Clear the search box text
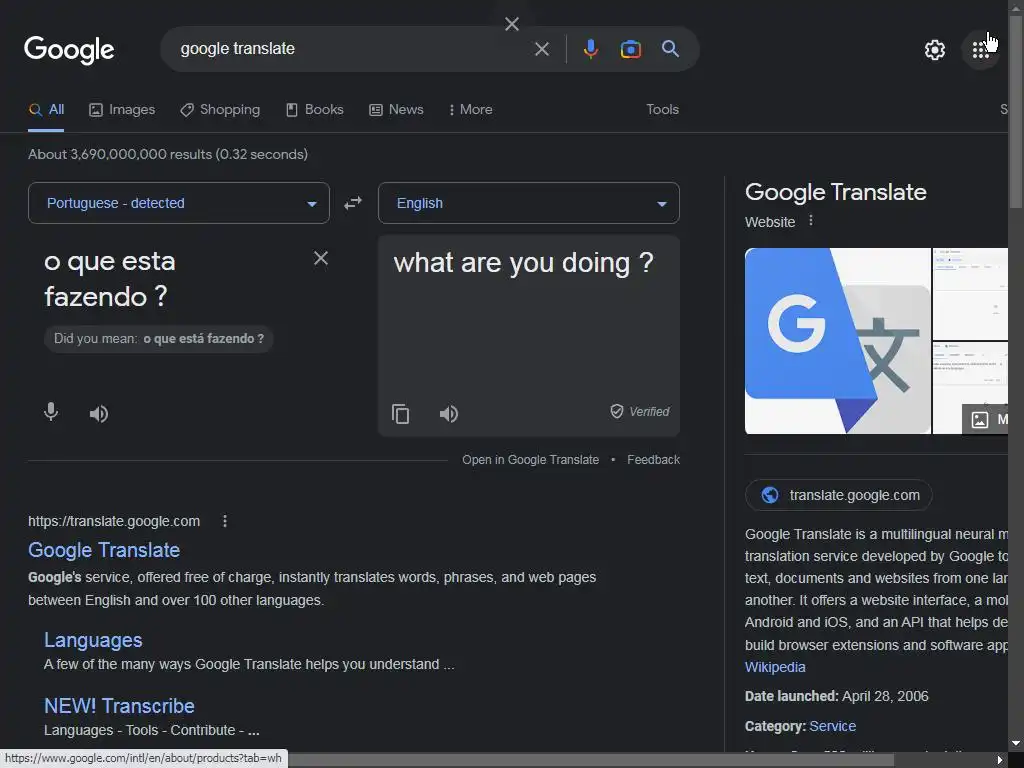1024x768 pixels. 541,49
